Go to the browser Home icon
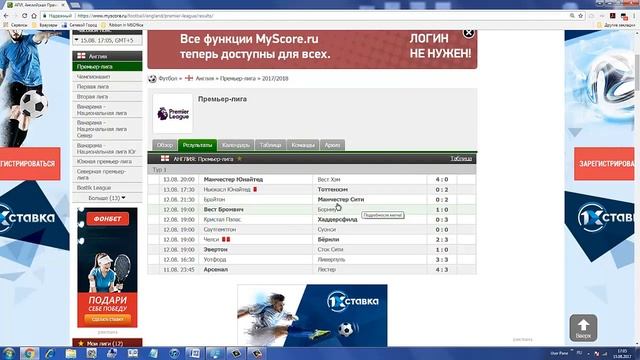The image size is (640, 360). point(34,16)
